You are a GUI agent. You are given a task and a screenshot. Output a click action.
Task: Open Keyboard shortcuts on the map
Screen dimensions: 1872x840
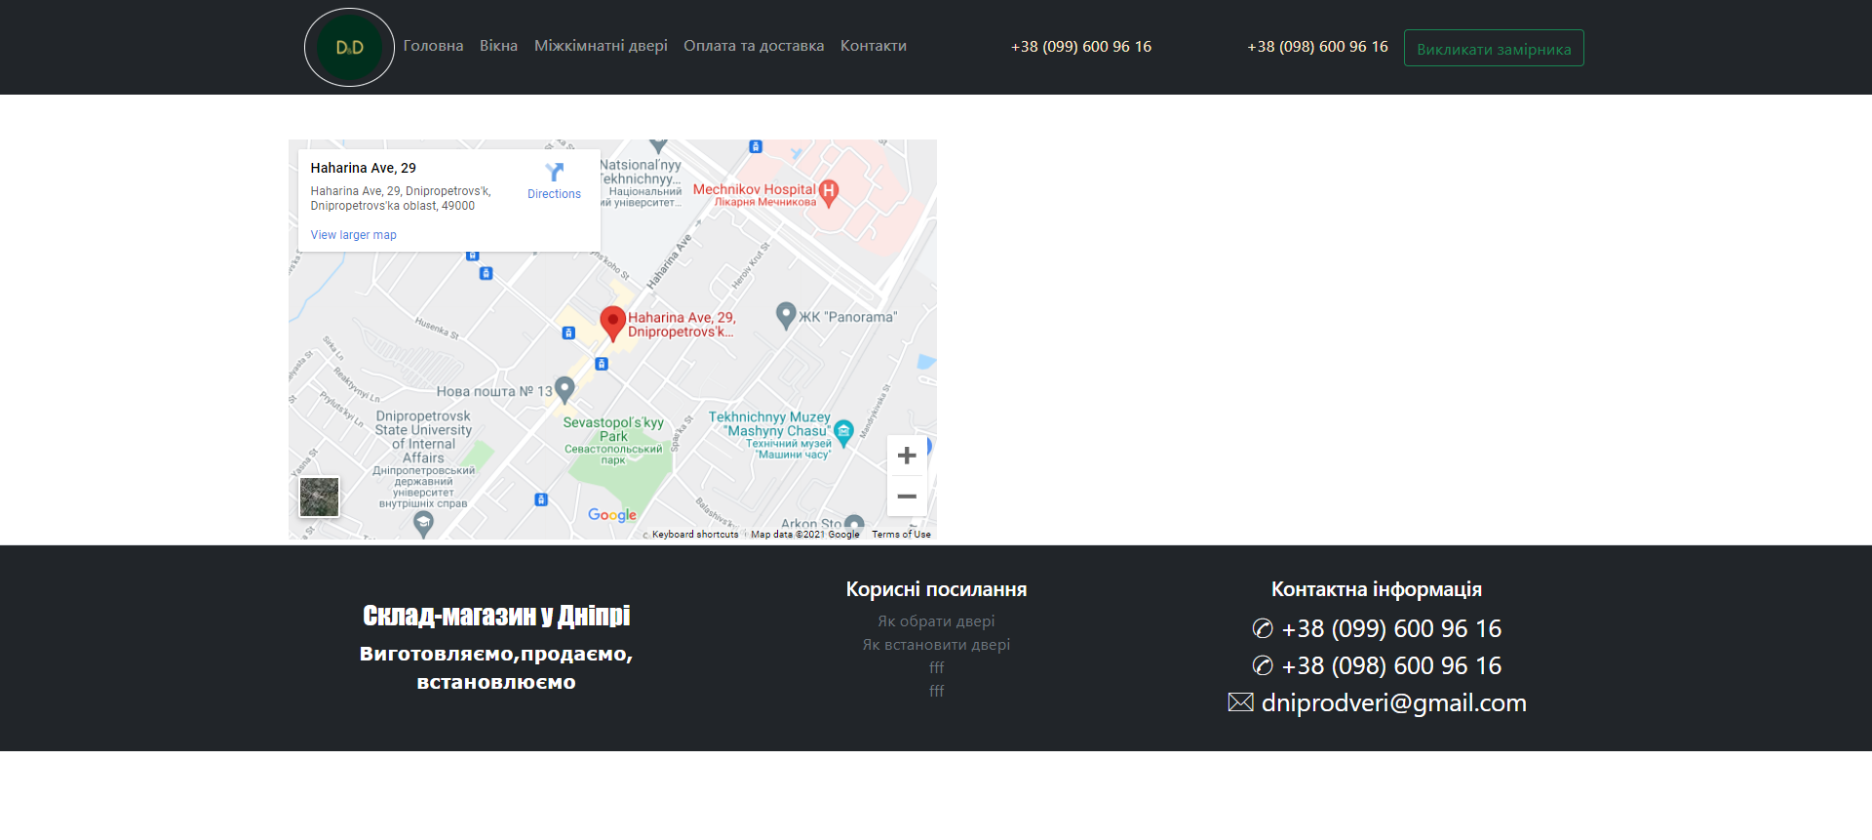[695, 534]
